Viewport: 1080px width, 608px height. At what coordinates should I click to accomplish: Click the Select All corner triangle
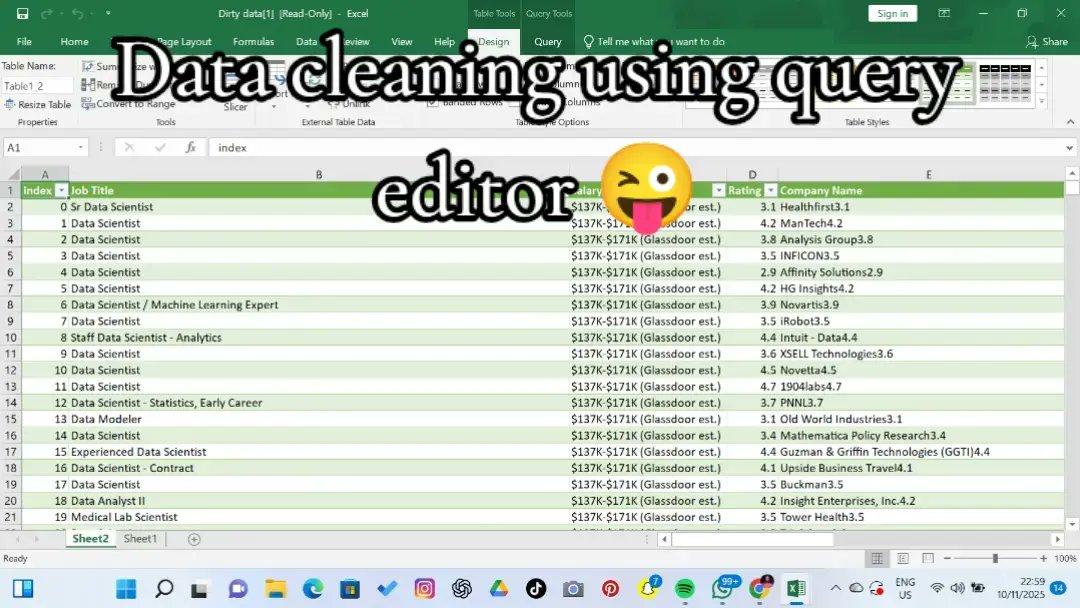click(x=12, y=174)
